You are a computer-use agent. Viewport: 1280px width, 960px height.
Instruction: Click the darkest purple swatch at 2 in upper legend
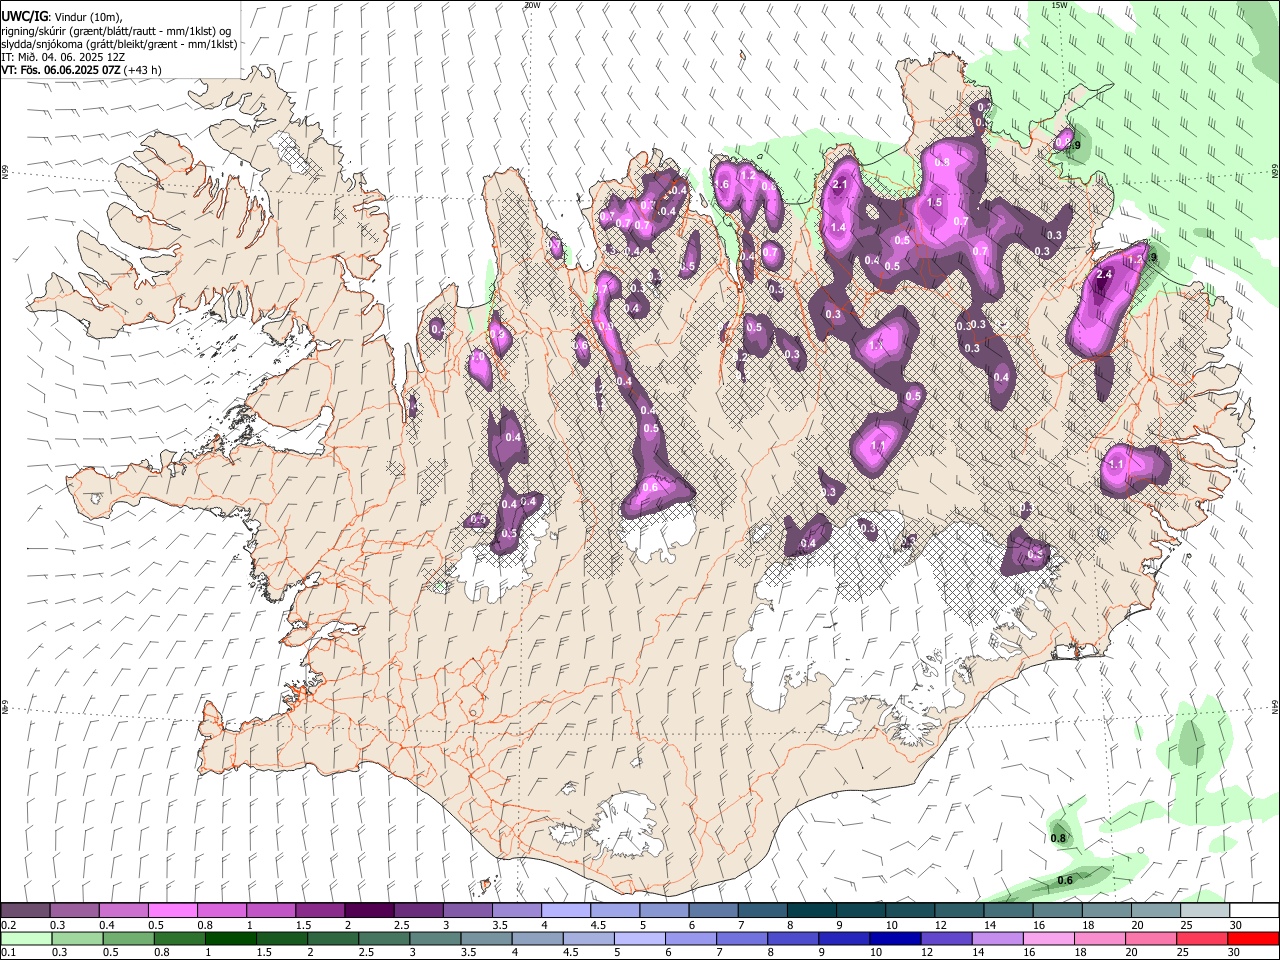pyautogui.click(x=369, y=911)
